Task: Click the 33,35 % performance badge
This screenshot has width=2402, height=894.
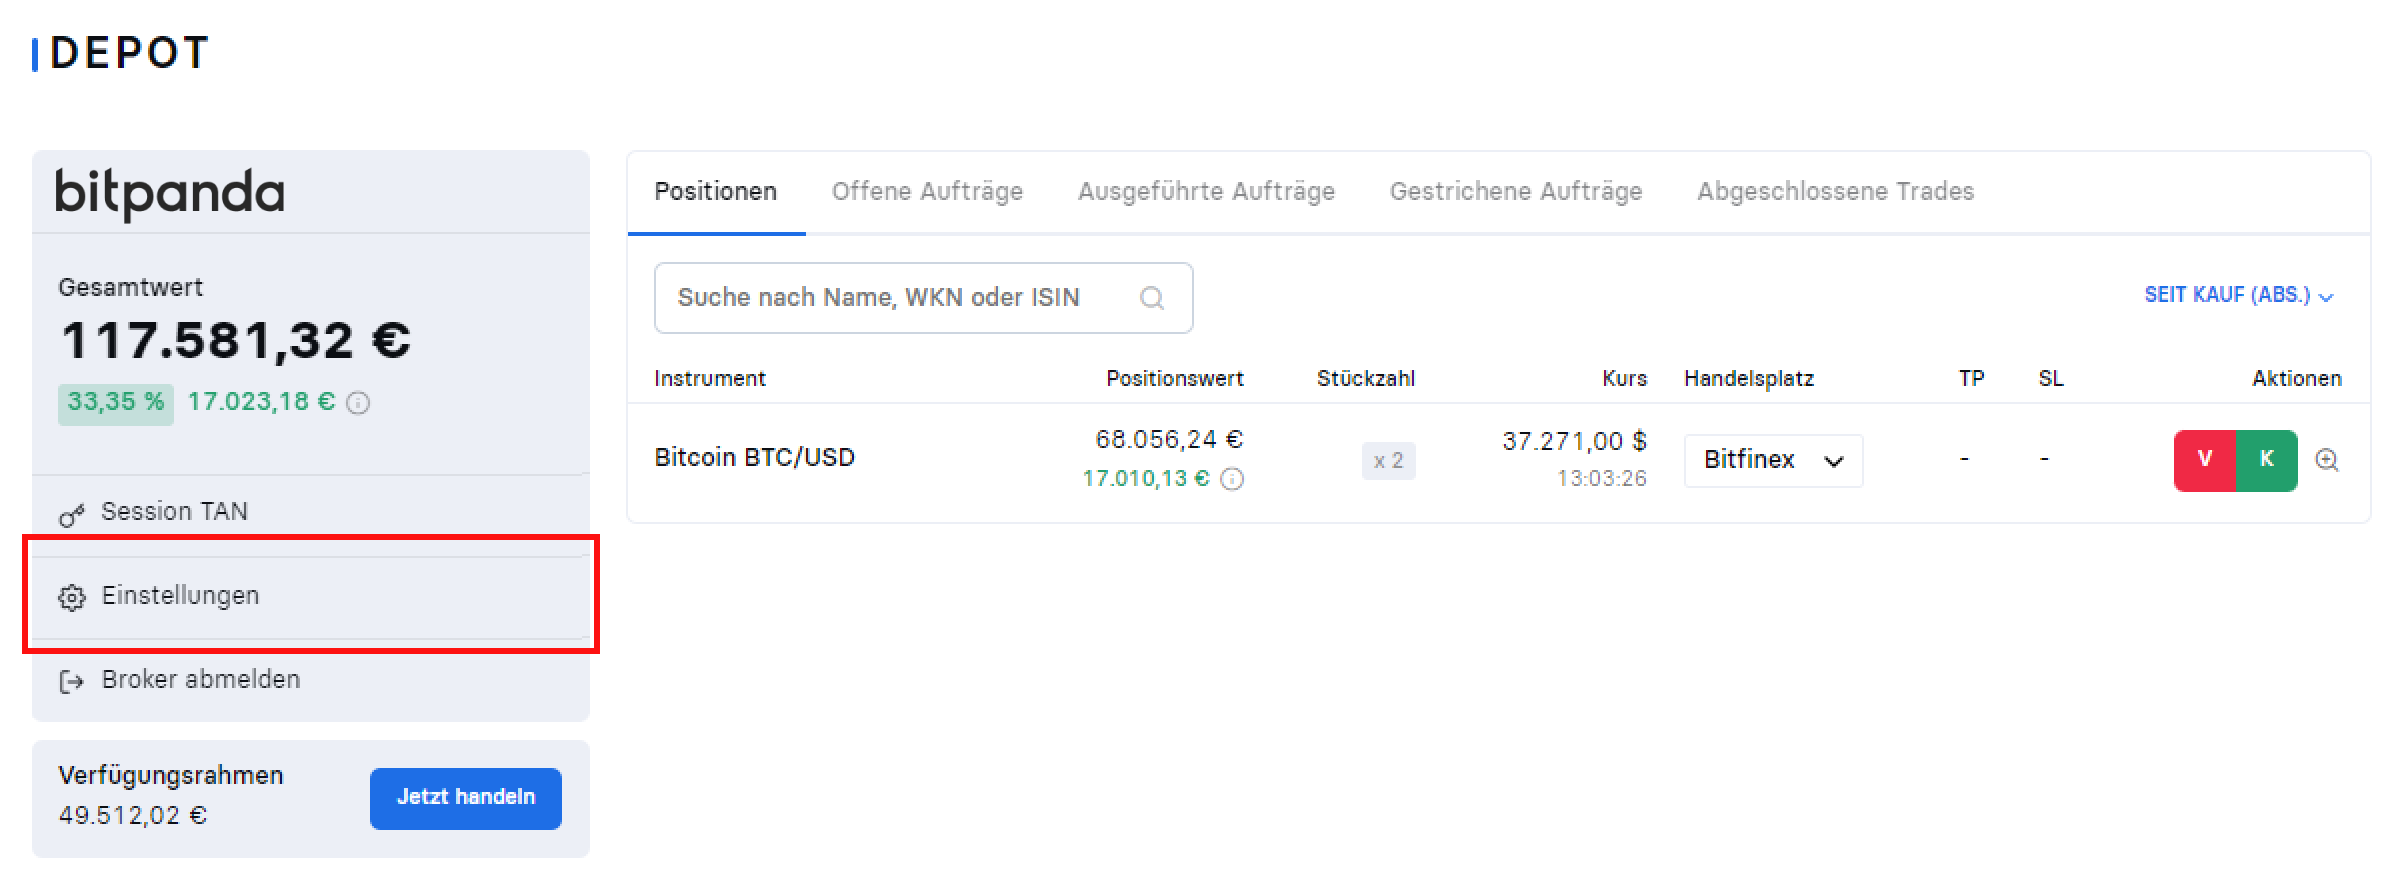Action: point(116,403)
